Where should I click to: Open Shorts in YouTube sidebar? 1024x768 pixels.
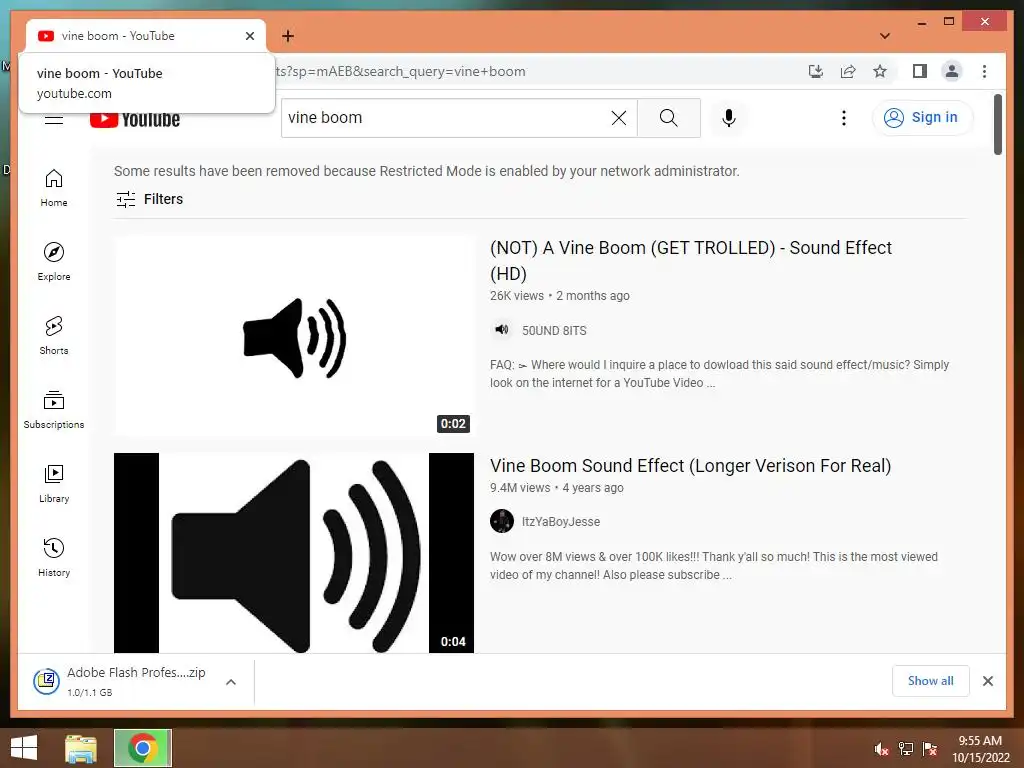54,336
